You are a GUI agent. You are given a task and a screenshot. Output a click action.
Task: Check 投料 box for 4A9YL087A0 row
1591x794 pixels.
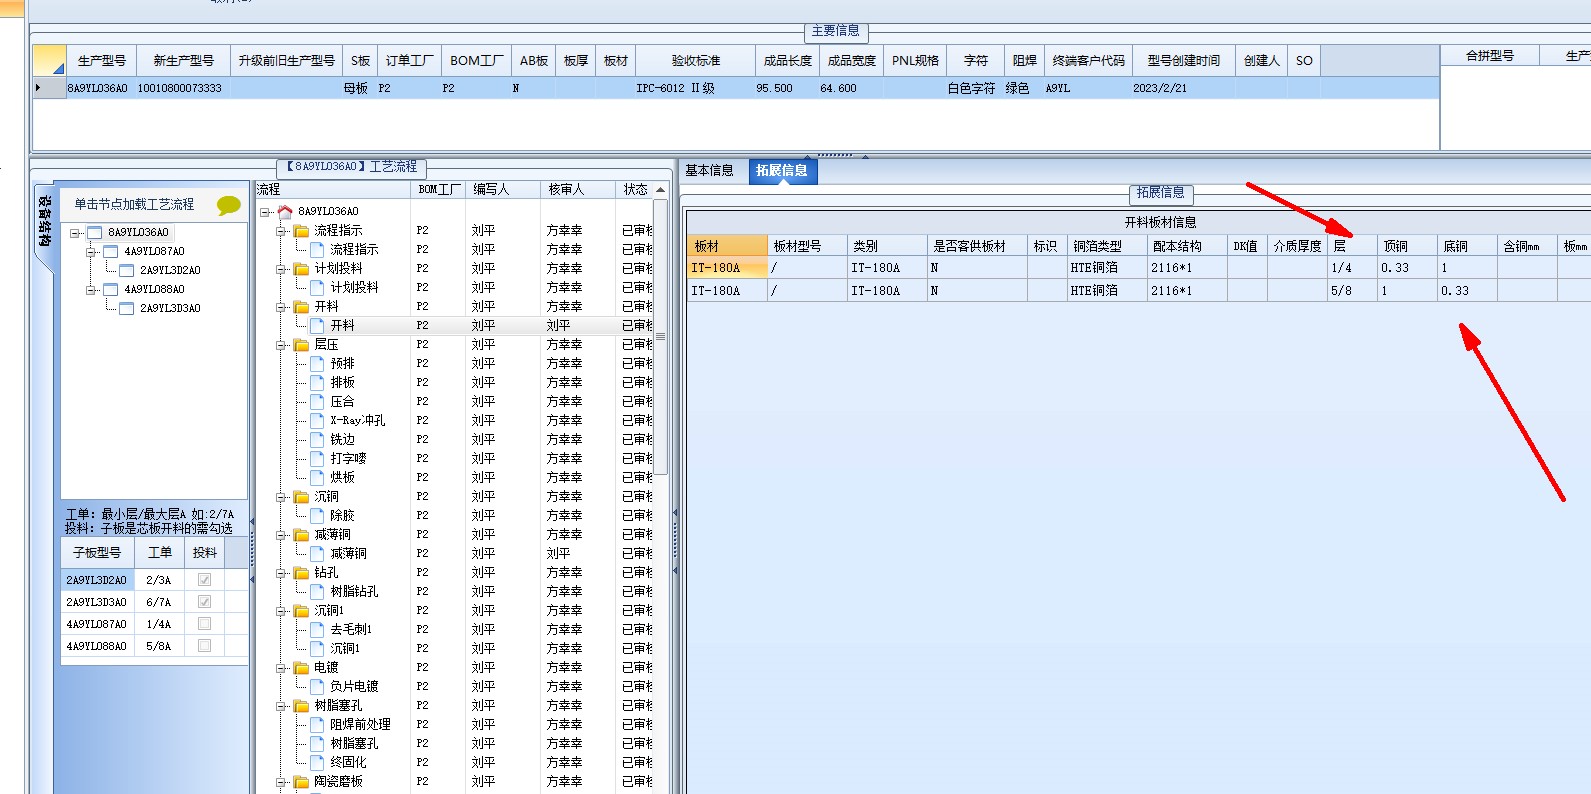click(x=205, y=623)
